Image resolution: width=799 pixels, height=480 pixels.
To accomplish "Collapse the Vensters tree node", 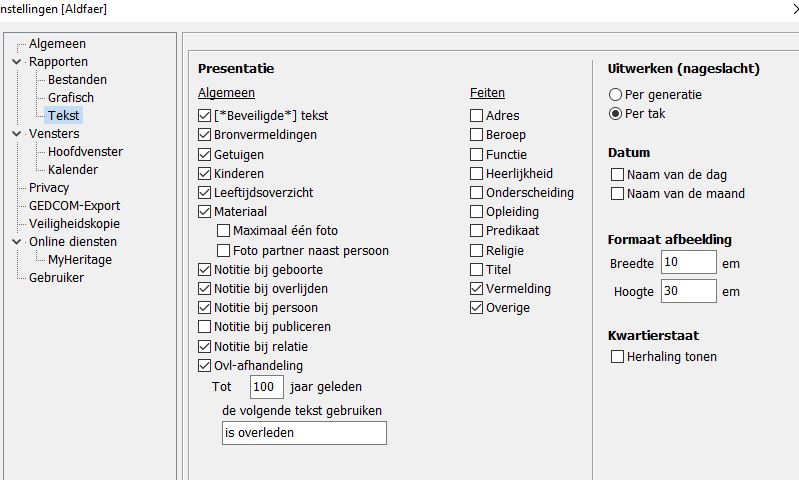I will [x=17, y=134].
